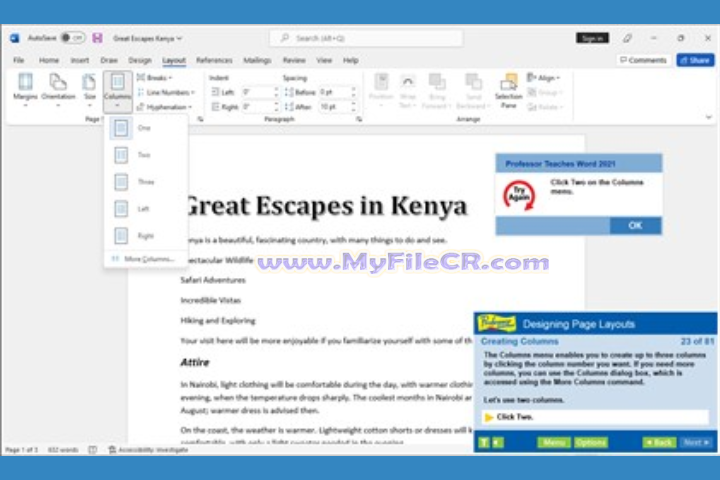Open the Page Setup dialog launcher
Image resolution: width=720 pixels, height=480 pixels.
[x=201, y=119]
